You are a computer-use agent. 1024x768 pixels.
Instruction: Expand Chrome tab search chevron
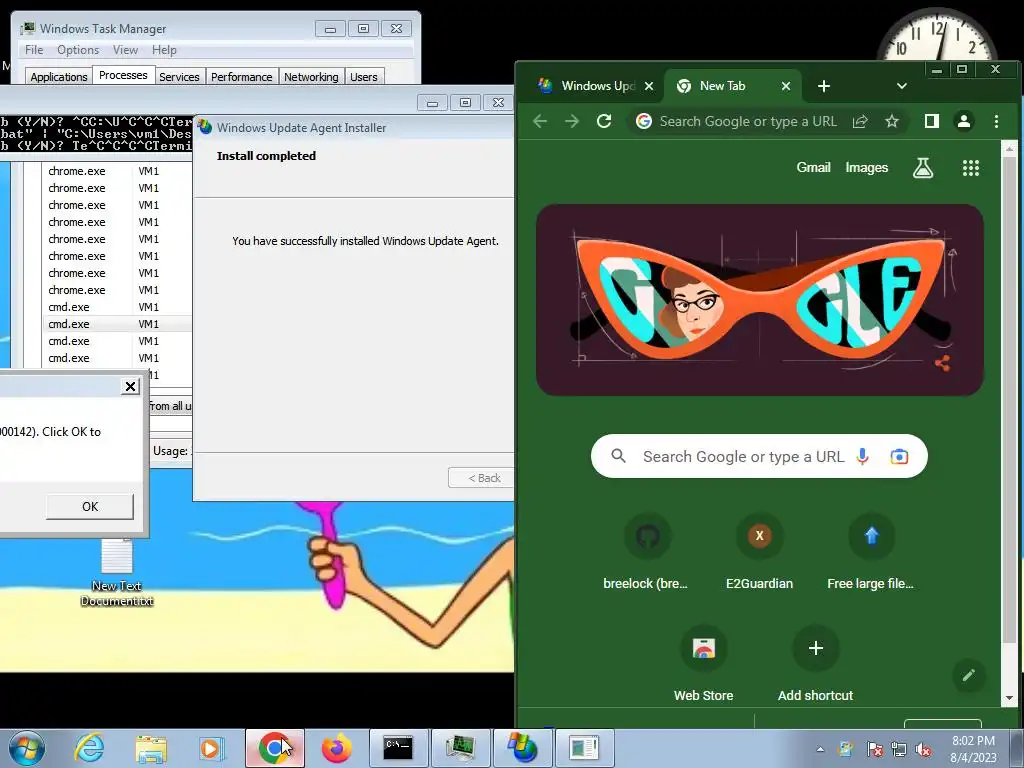pyautogui.click(x=902, y=86)
